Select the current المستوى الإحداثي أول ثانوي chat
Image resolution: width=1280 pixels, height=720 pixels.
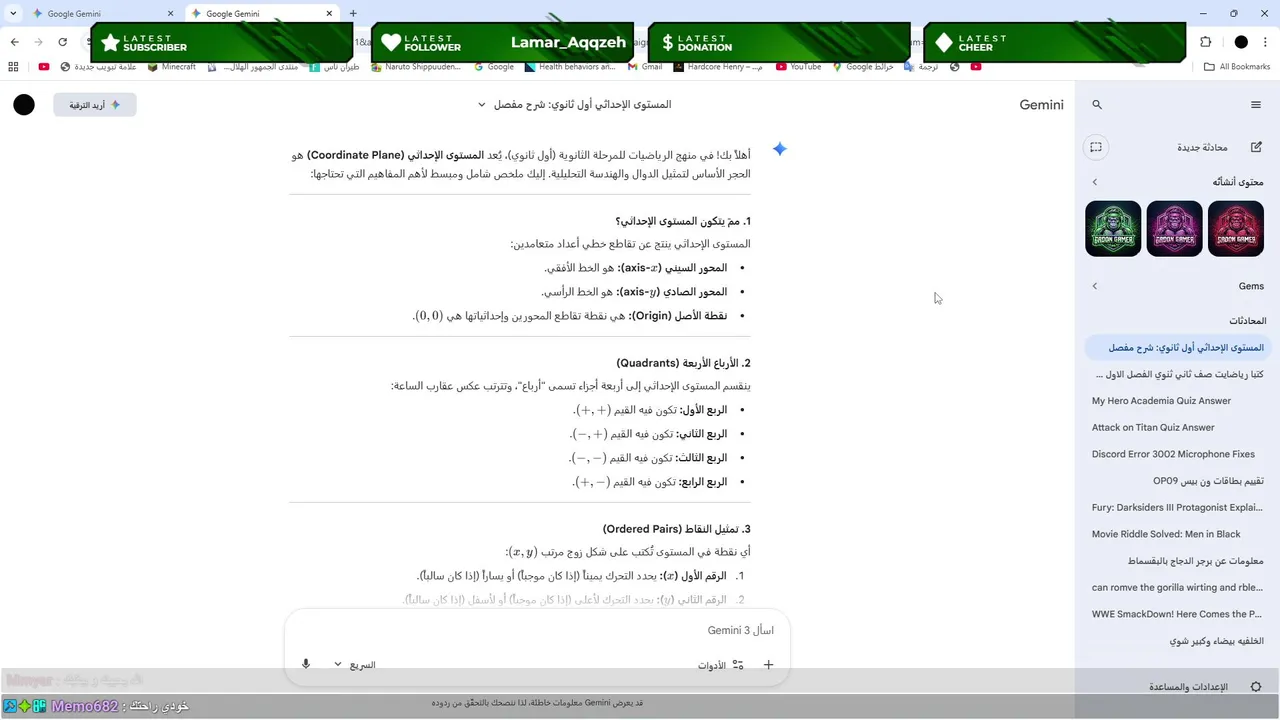coord(1176,348)
